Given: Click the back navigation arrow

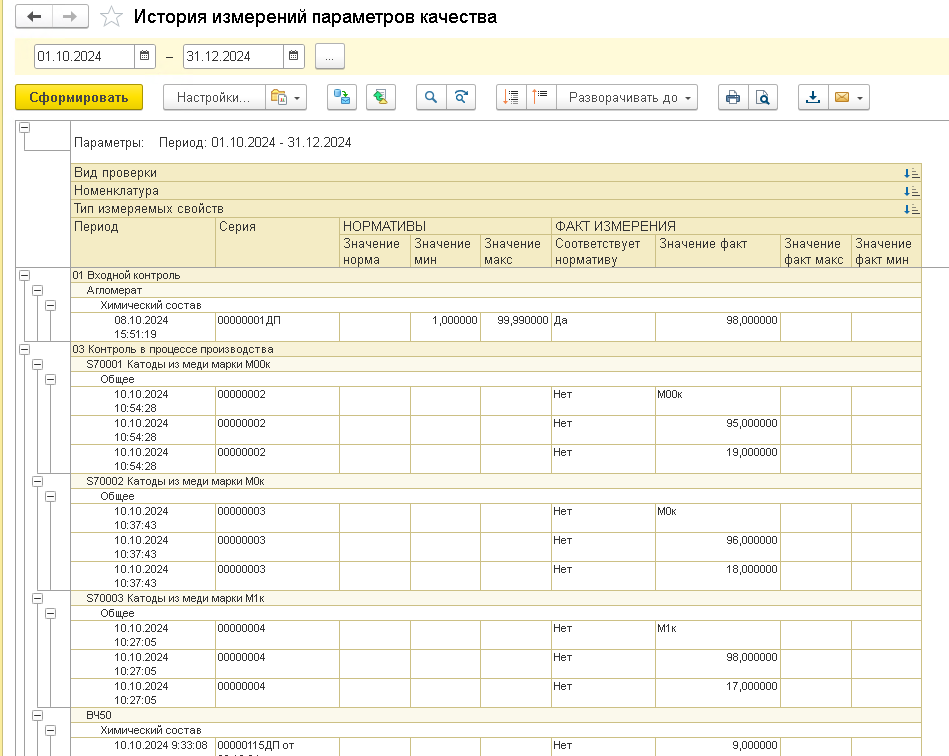Looking at the screenshot, I should pos(35,17).
